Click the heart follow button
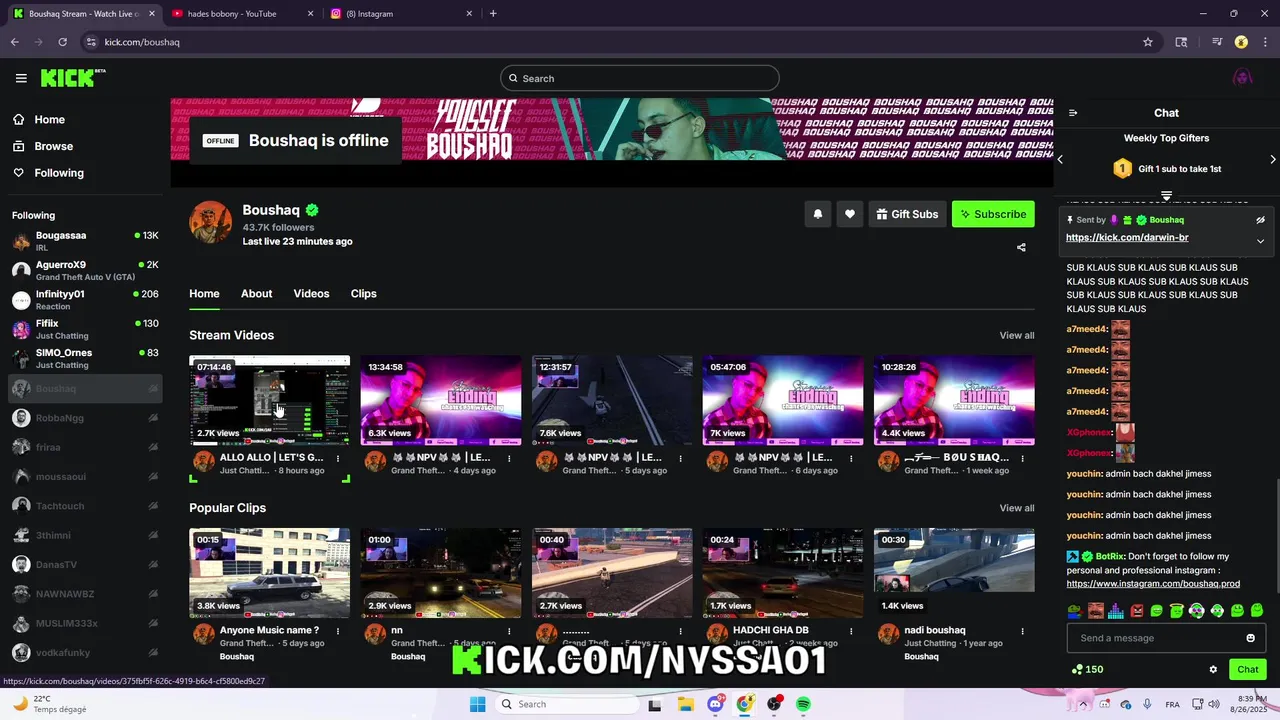Screen dimensions: 1280x720 (x=850, y=214)
